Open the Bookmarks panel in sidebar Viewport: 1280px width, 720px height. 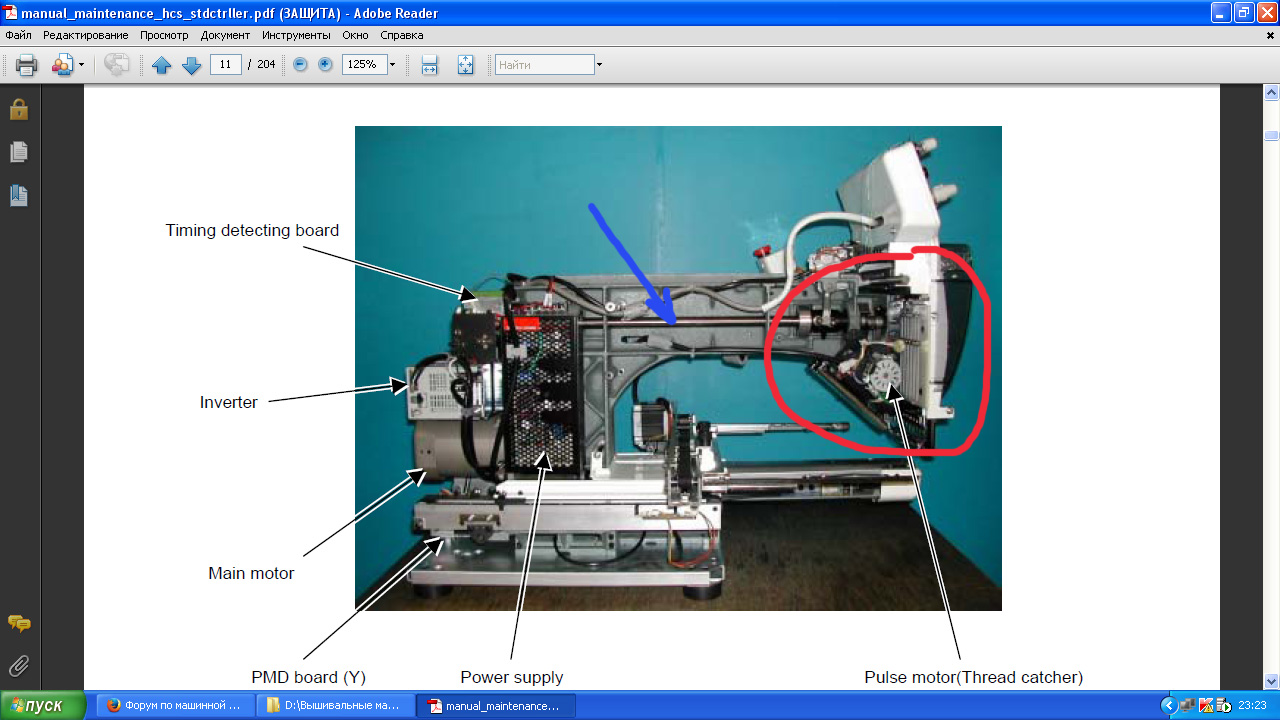pos(19,195)
